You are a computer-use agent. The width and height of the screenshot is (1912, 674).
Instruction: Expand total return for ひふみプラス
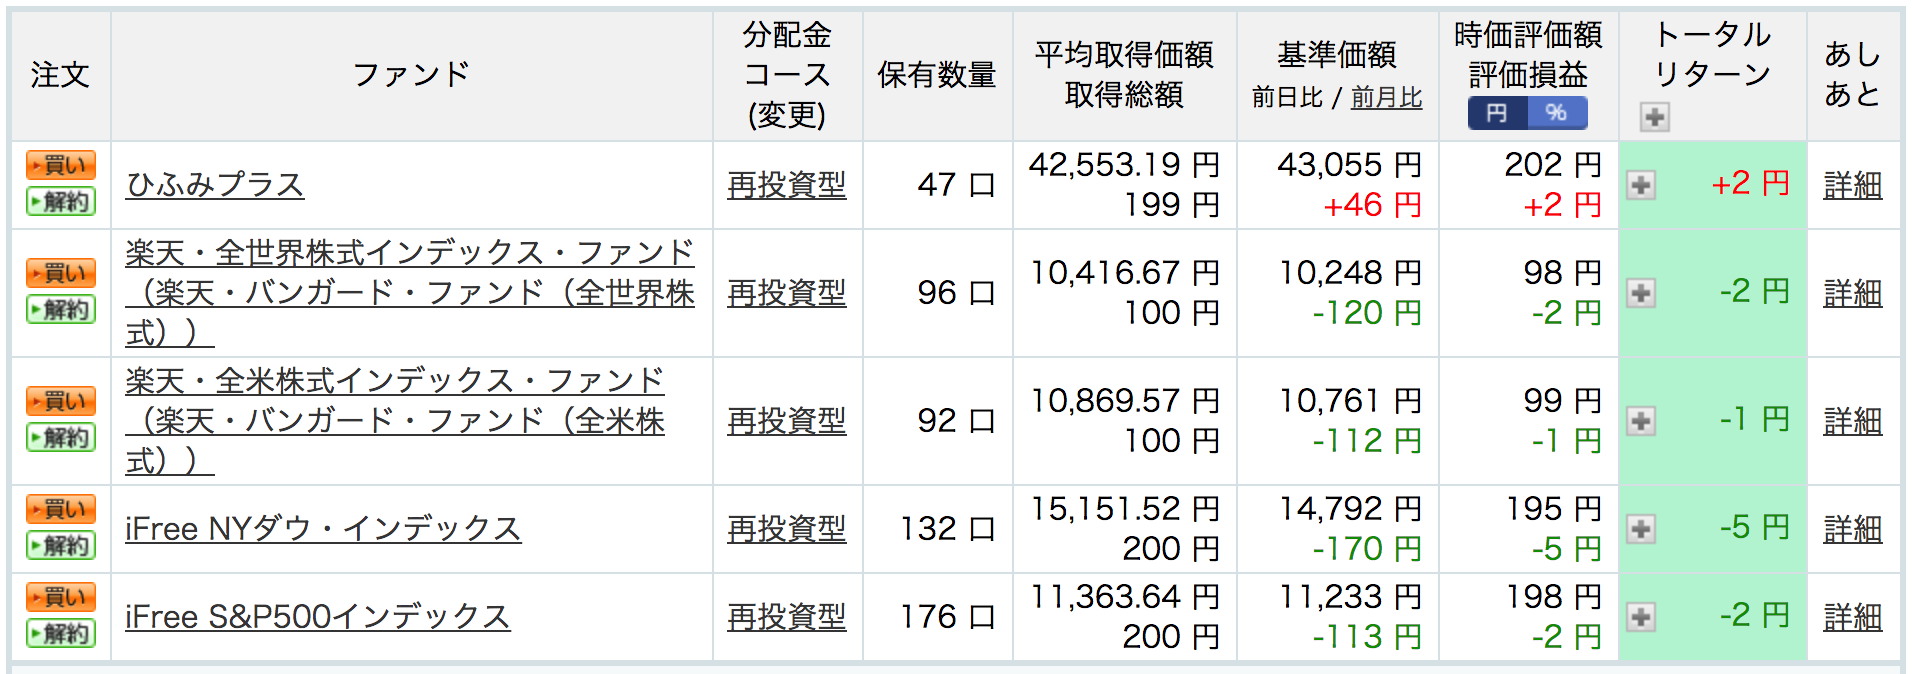pos(1640,185)
